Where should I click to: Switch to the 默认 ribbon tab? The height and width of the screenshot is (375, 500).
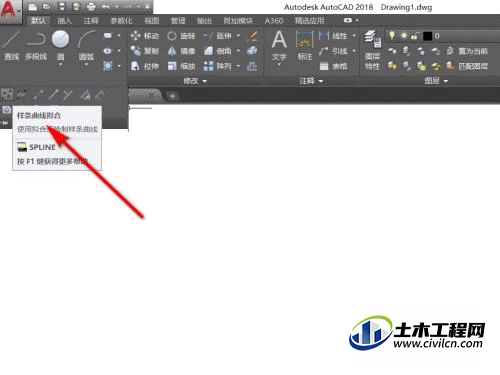coord(38,21)
